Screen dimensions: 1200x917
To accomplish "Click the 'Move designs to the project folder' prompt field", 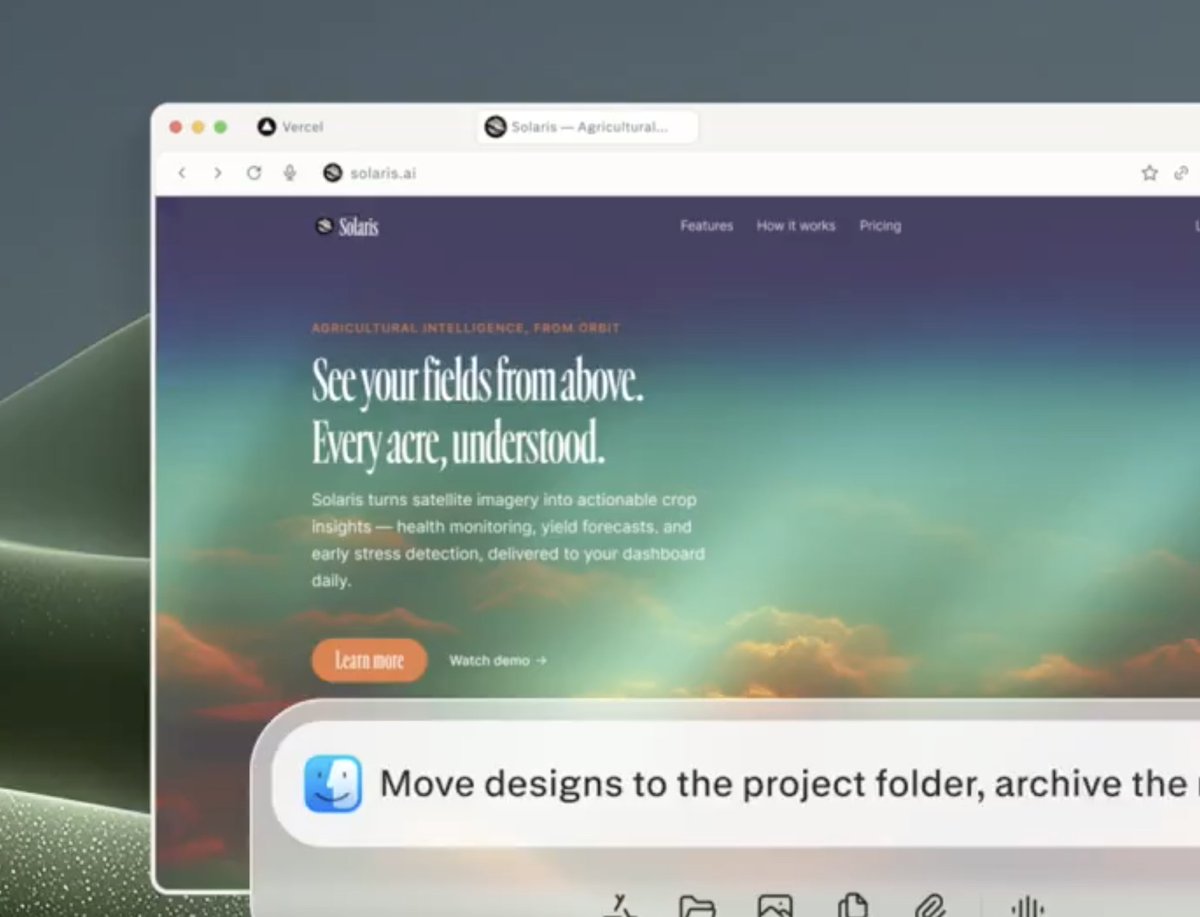I will [x=736, y=784].
